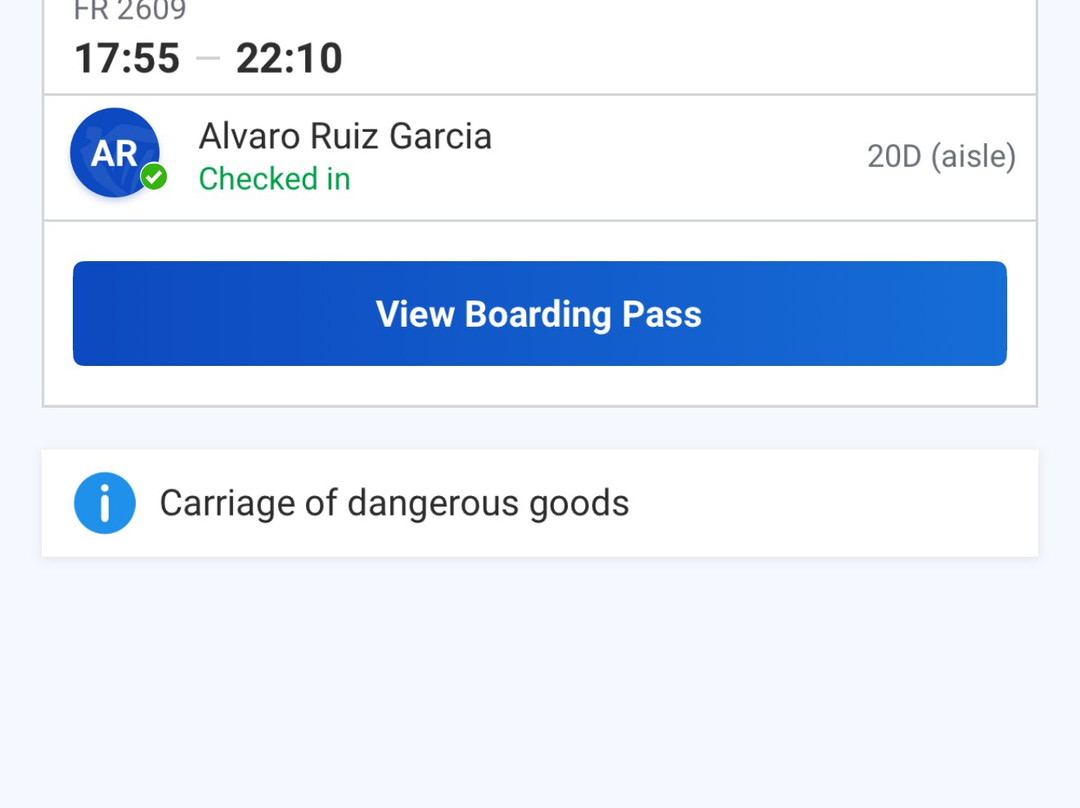
Task: Tap the dash between flight times
Action: pos(208,59)
